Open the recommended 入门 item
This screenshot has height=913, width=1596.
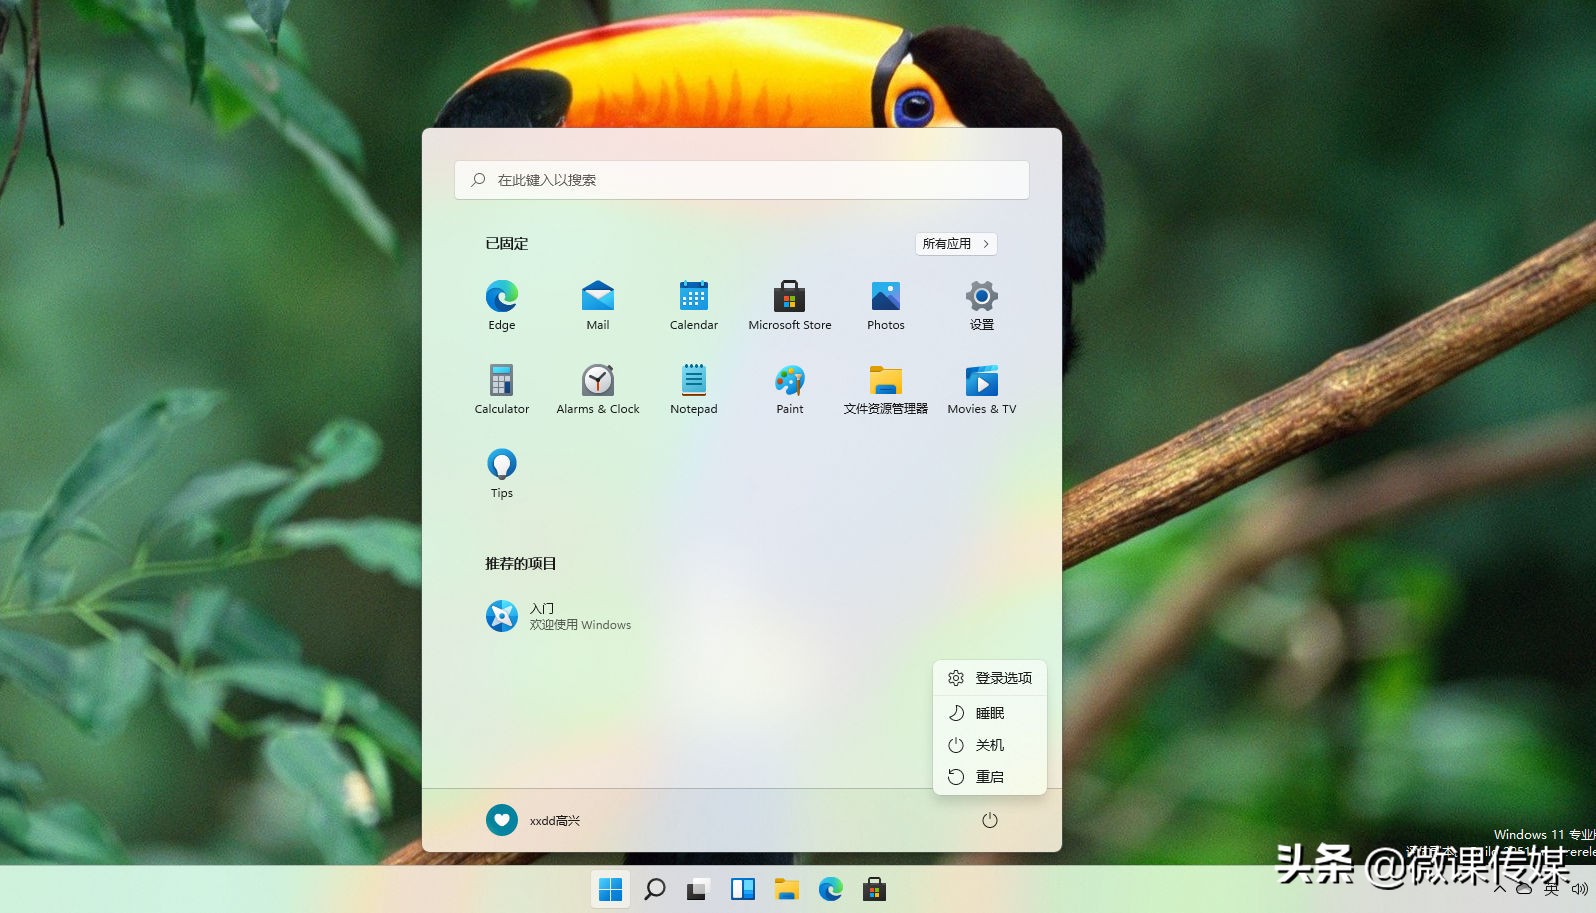[560, 616]
